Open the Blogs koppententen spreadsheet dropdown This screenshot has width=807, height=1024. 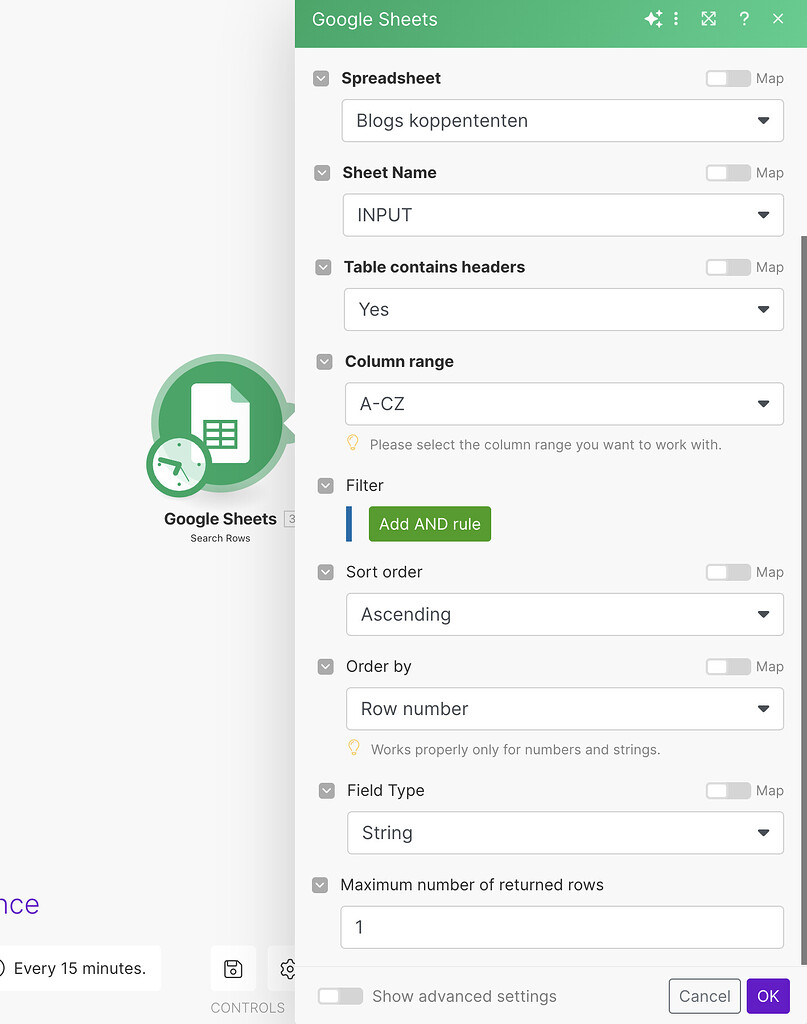click(x=563, y=120)
